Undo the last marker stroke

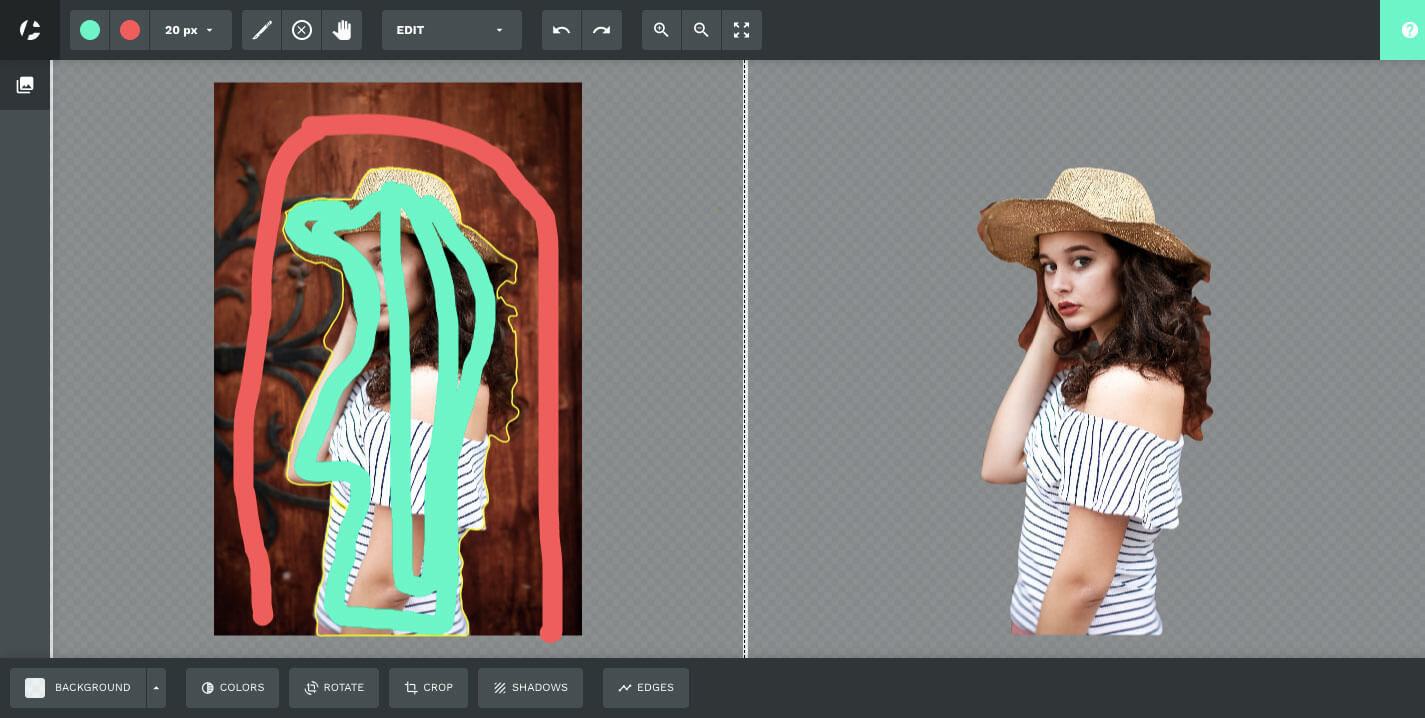tap(561, 30)
